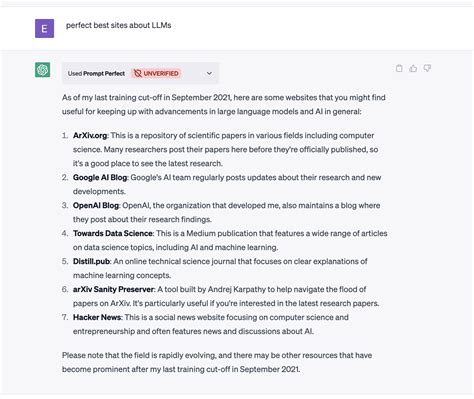Image resolution: width=474 pixels, height=399 pixels.
Task: Copy the response with the clipboard icon
Action: pyautogui.click(x=399, y=68)
